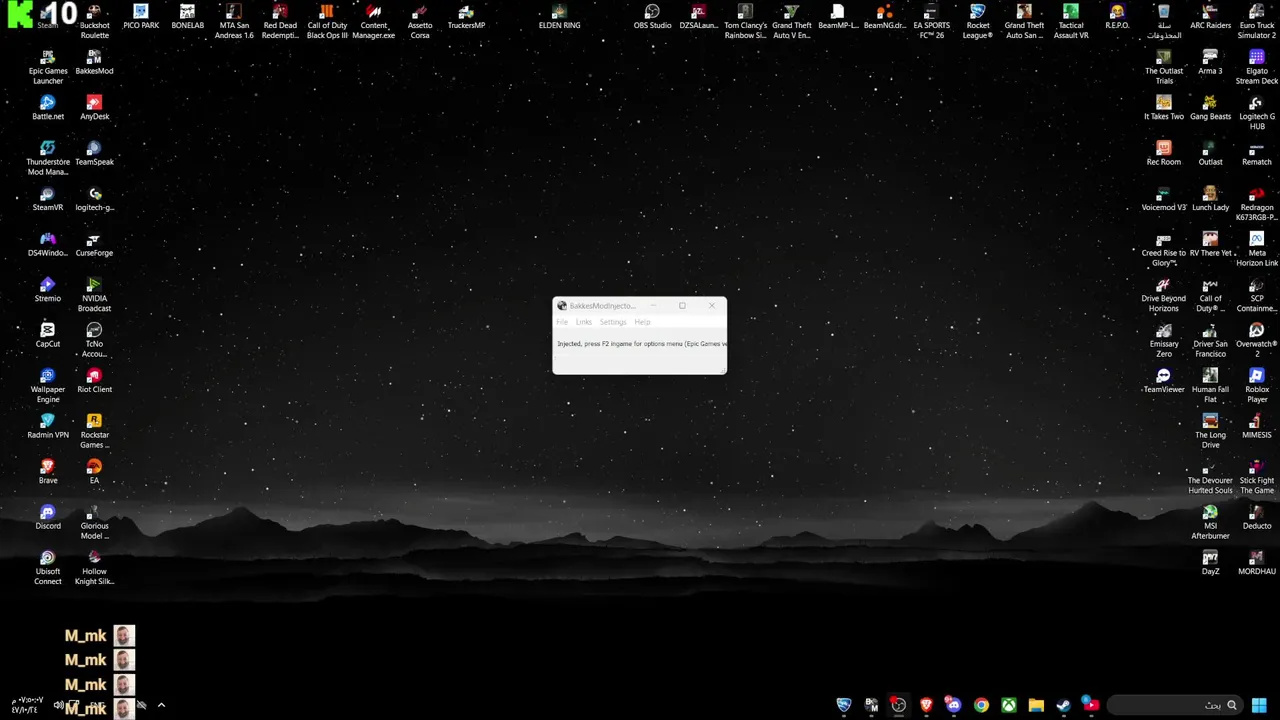Open the Windows Start button in taskbar
The image size is (1280, 720).
(x=1259, y=705)
